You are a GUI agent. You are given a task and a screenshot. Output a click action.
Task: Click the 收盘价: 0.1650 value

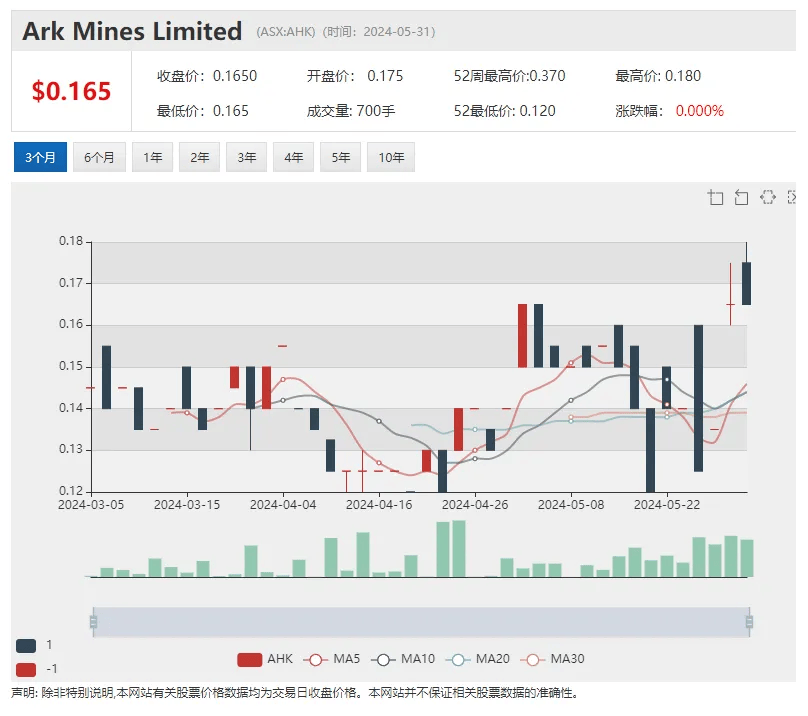coord(207,76)
